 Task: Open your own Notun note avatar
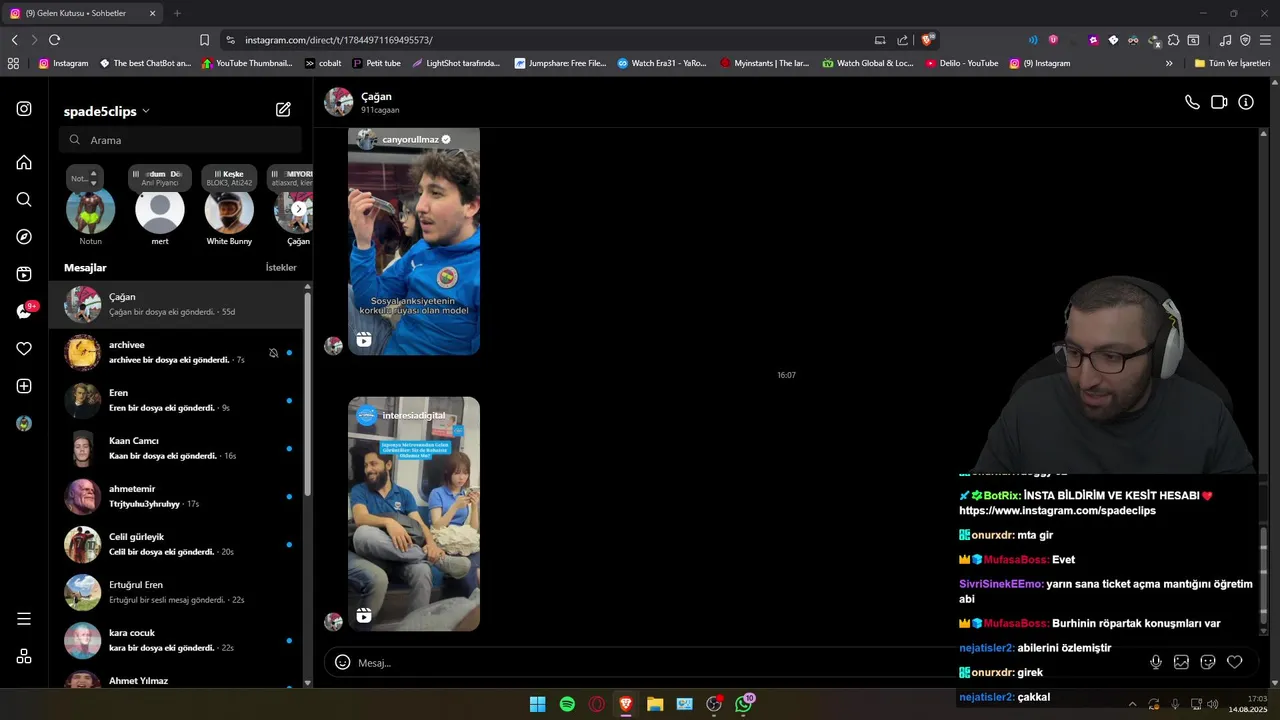90,211
